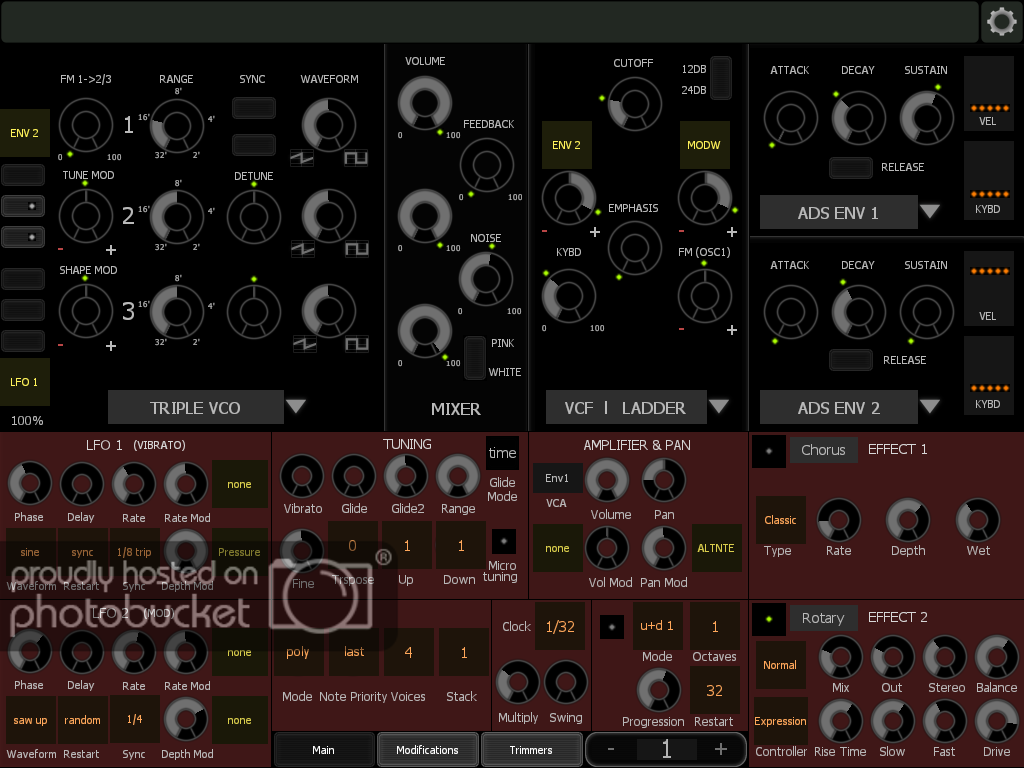This screenshot has height=768, width=1024.
Task: Select square waveform icon for oscillator 2
Action: point(357,249)
